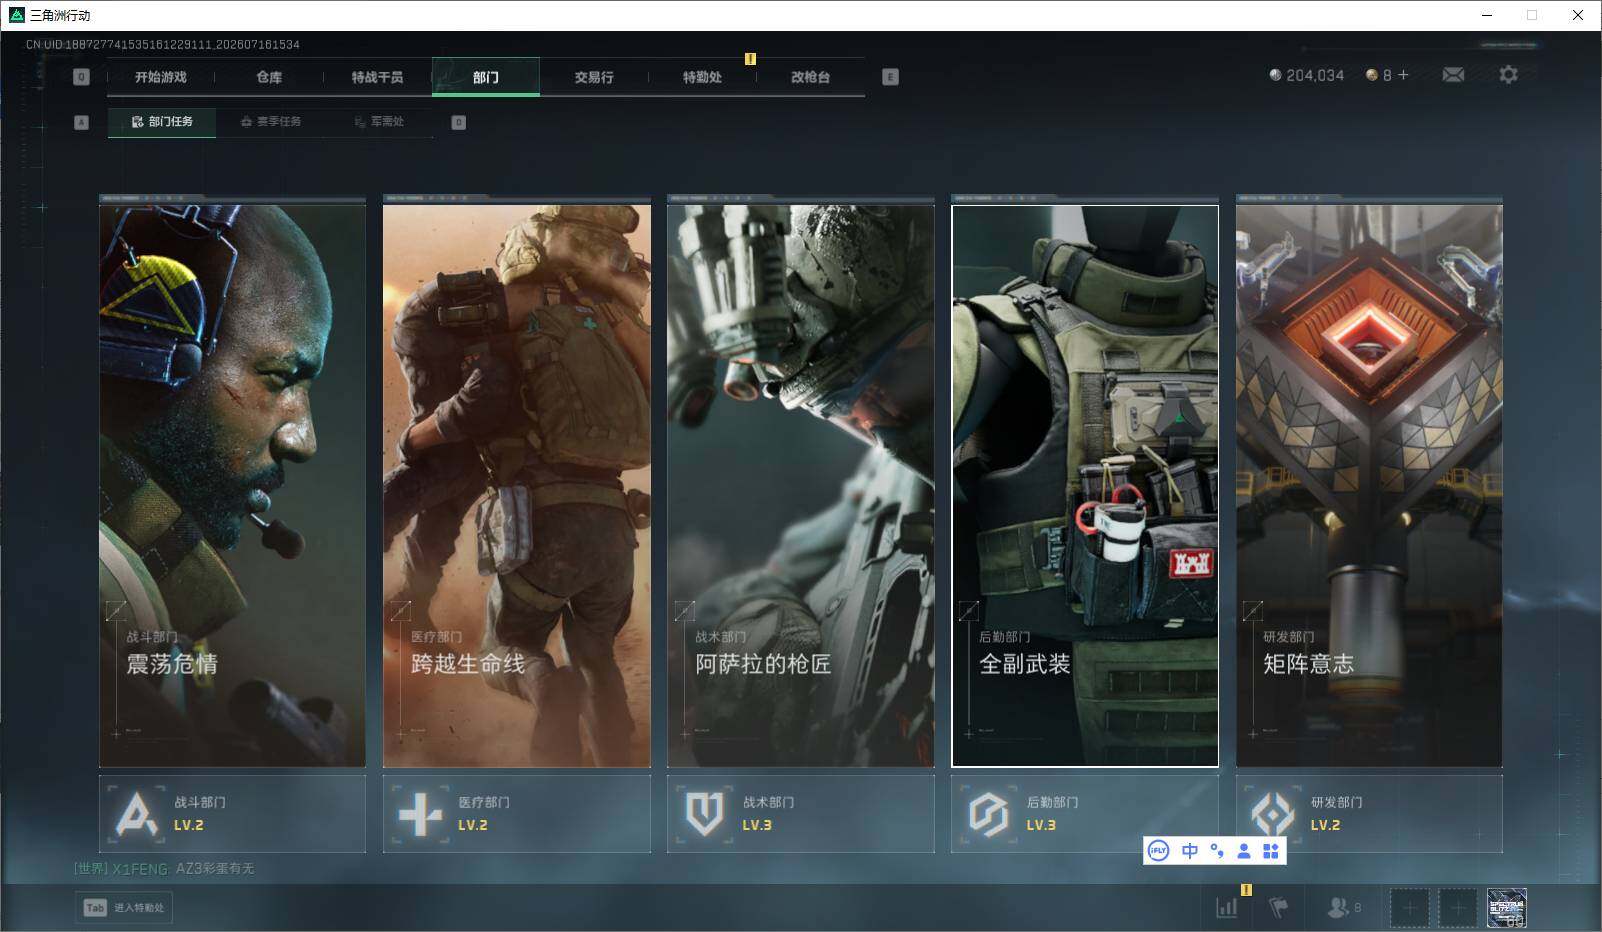
Task: Select the 赛季任务 sub-tab
Action: [x=270, y=122]
